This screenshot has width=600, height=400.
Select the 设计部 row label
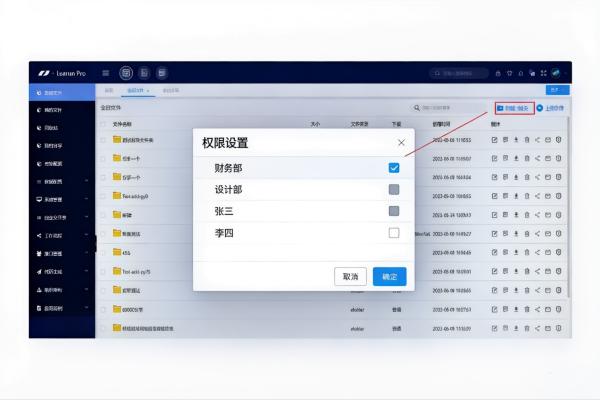click(228, 189)
